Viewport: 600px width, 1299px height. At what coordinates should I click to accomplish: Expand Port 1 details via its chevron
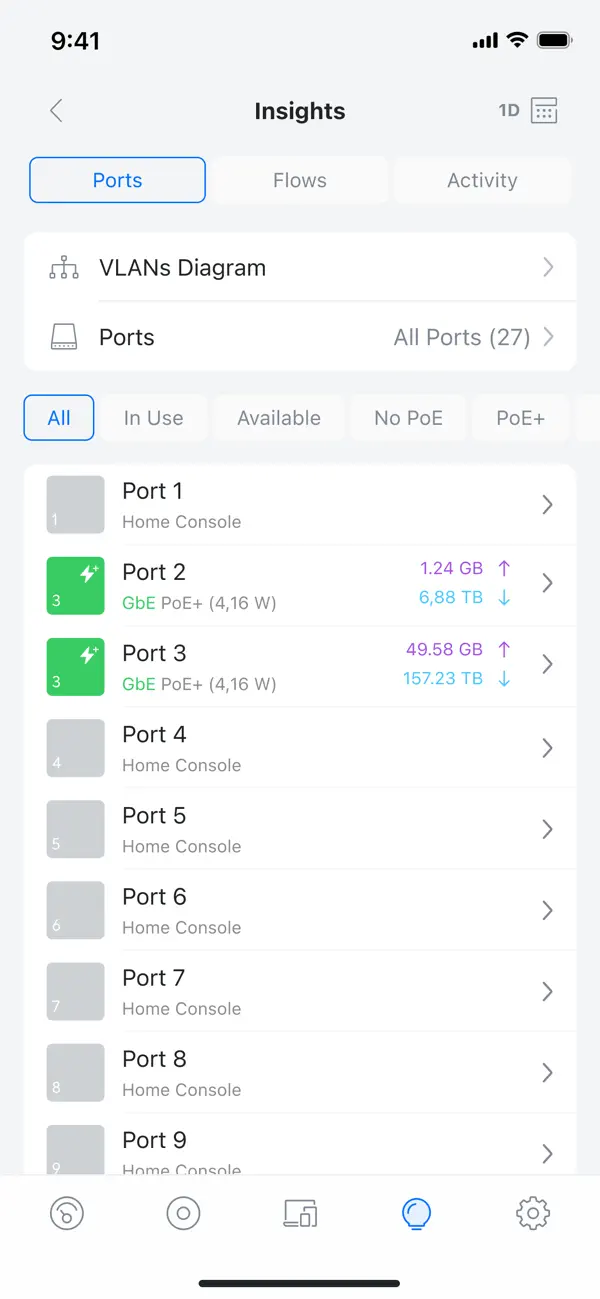point(547,504)
